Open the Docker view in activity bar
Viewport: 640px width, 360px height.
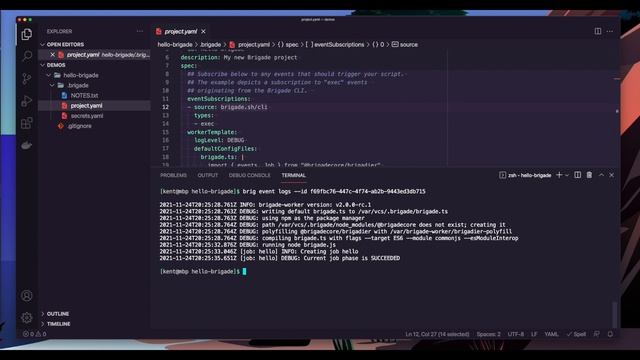pos(27,145)
